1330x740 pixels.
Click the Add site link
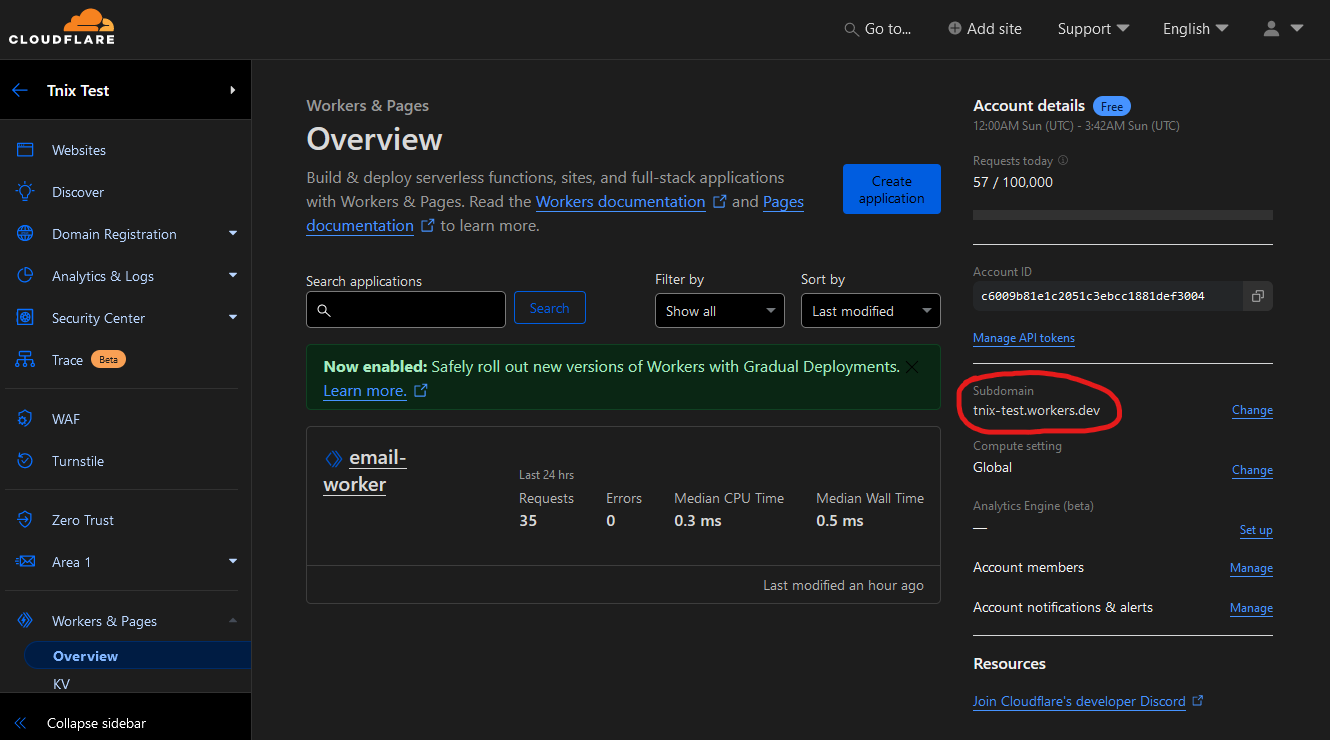985,29
